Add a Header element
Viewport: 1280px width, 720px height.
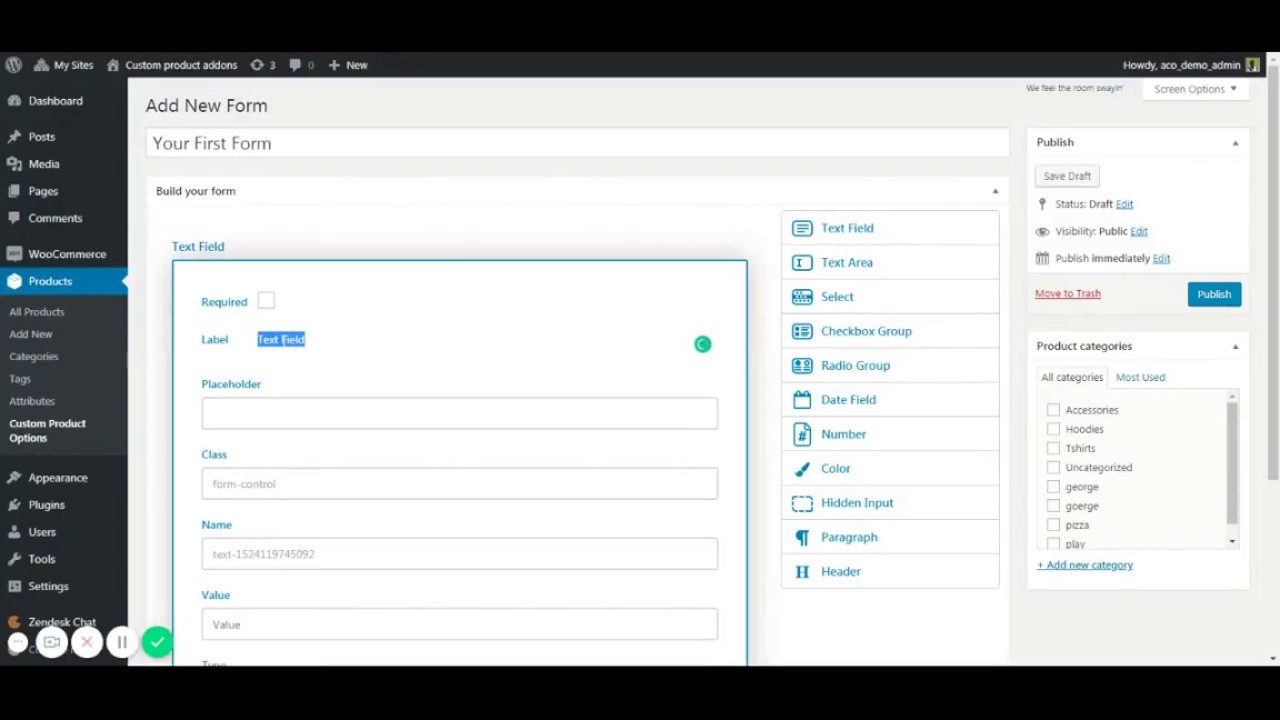[x=890, y=571]
